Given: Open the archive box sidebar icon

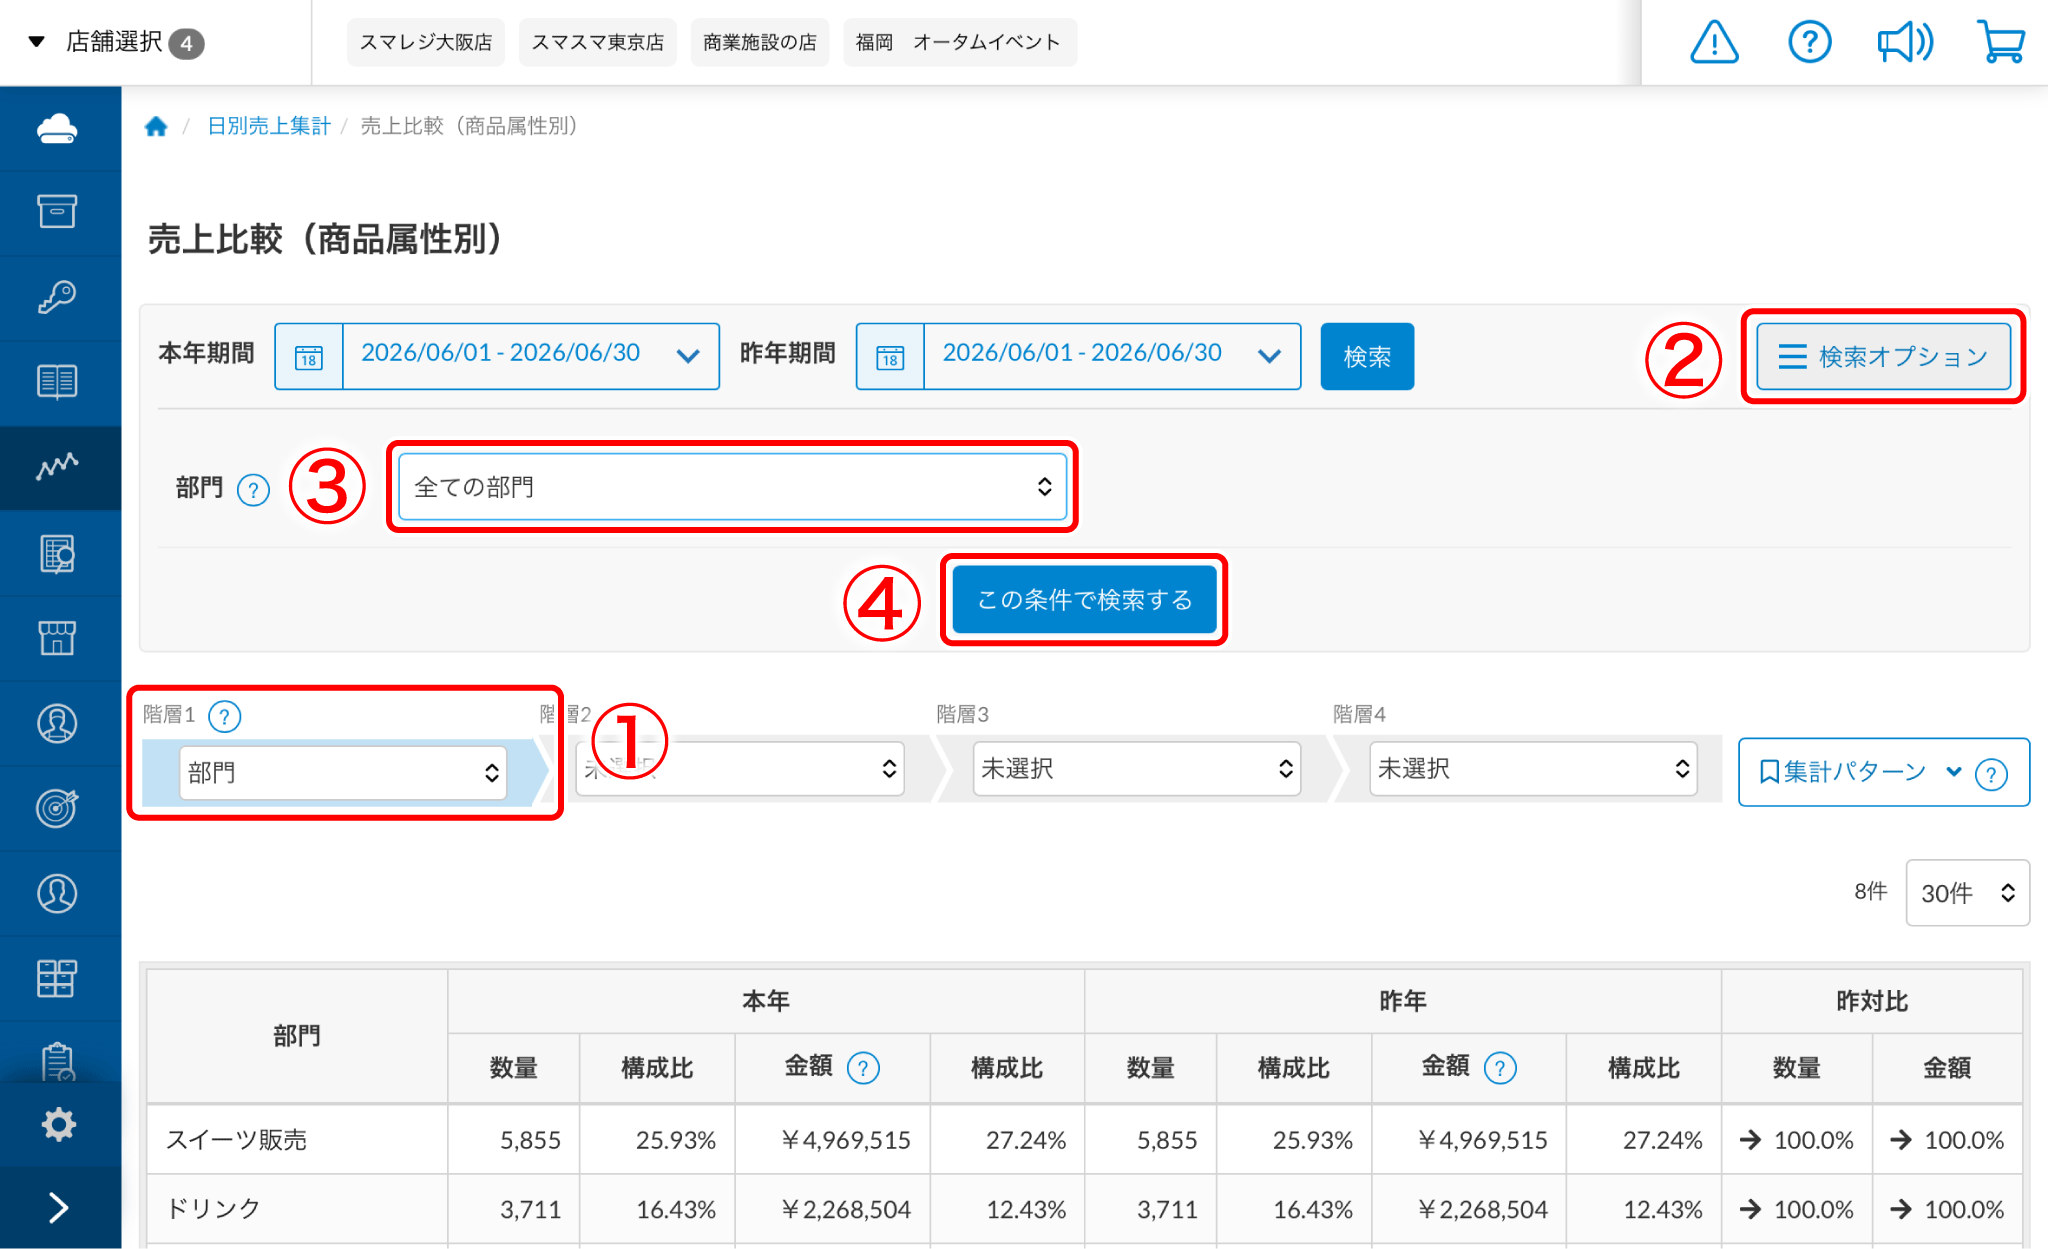Looking at the screenshot, I should tap(58, 212).
